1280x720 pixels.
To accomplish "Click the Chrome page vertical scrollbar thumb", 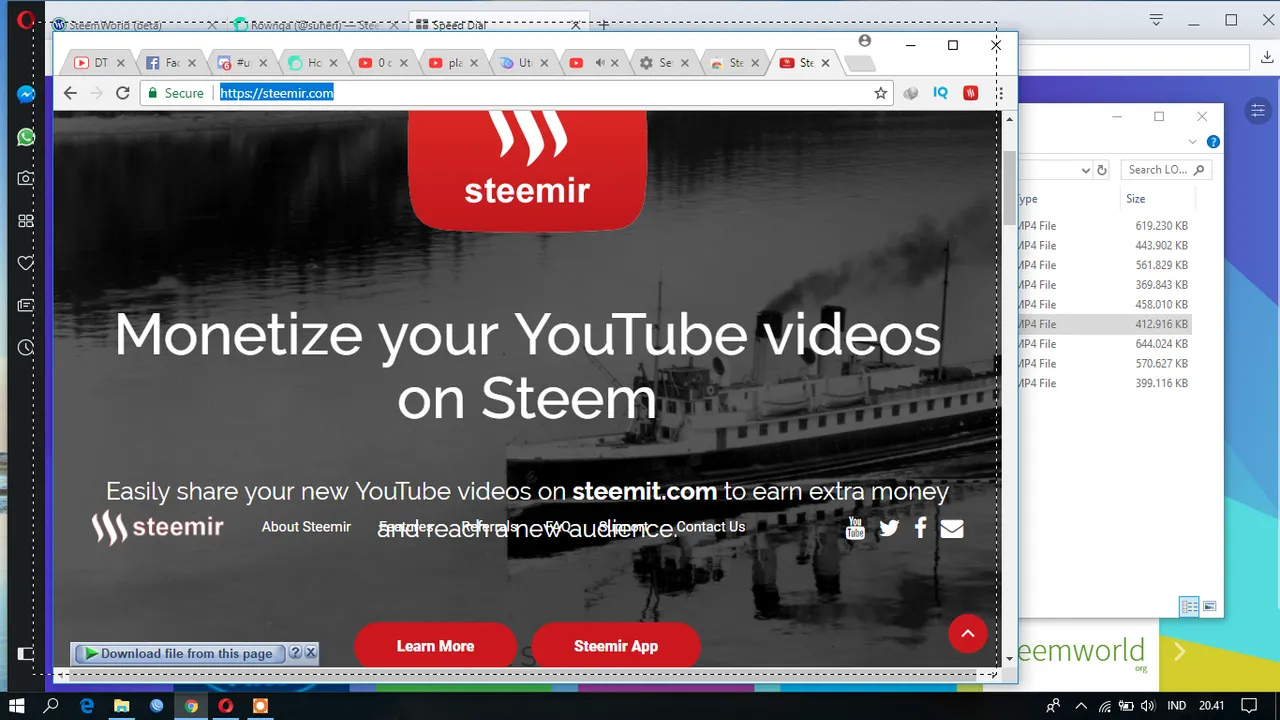I will click(x=1009, y=188).
